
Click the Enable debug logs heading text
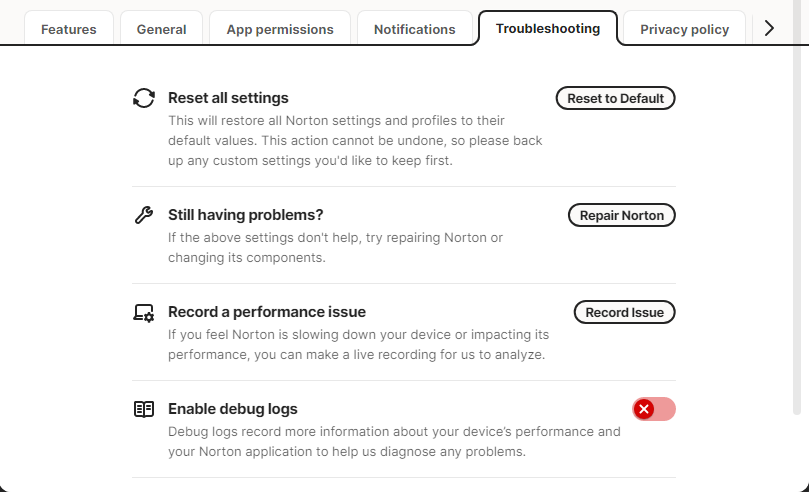[x=233, y=409]
